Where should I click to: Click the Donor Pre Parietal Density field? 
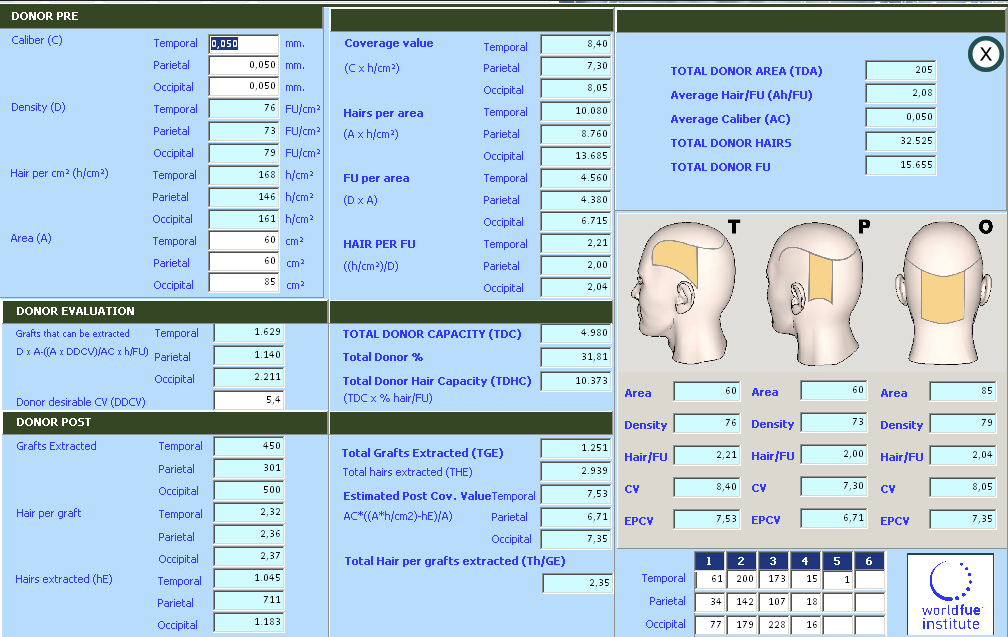[243, 131]
